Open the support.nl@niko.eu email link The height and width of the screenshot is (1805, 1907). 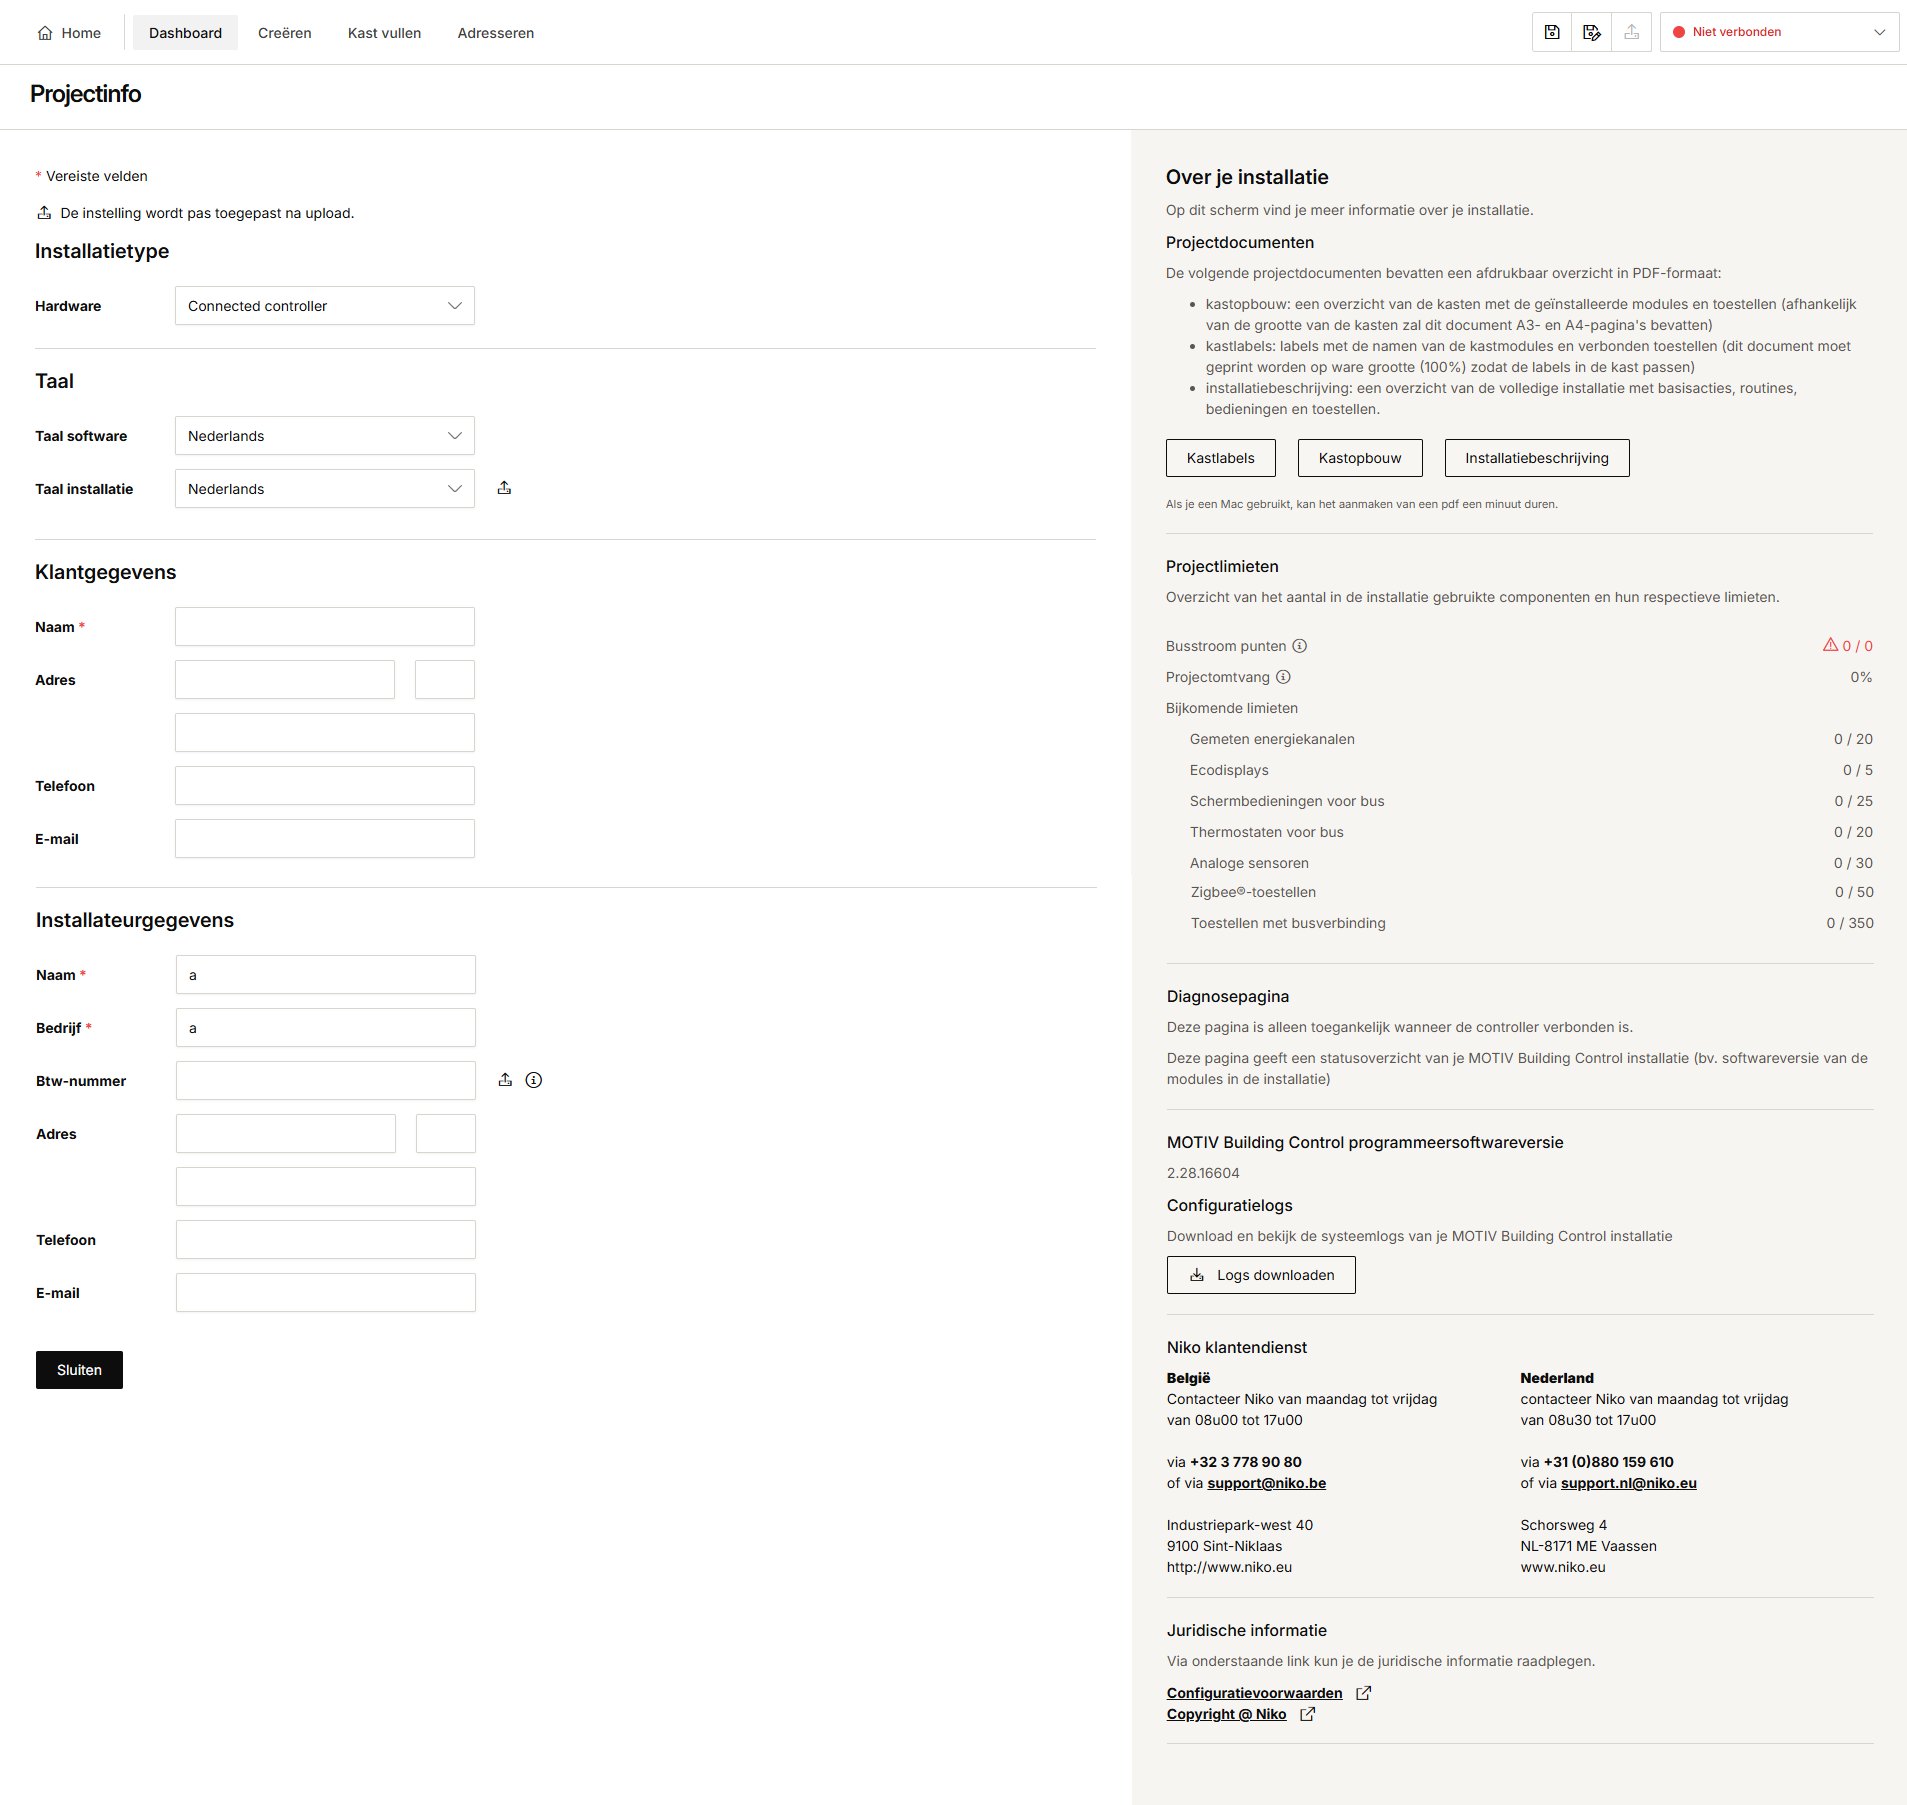(x=1628, y=1483)
